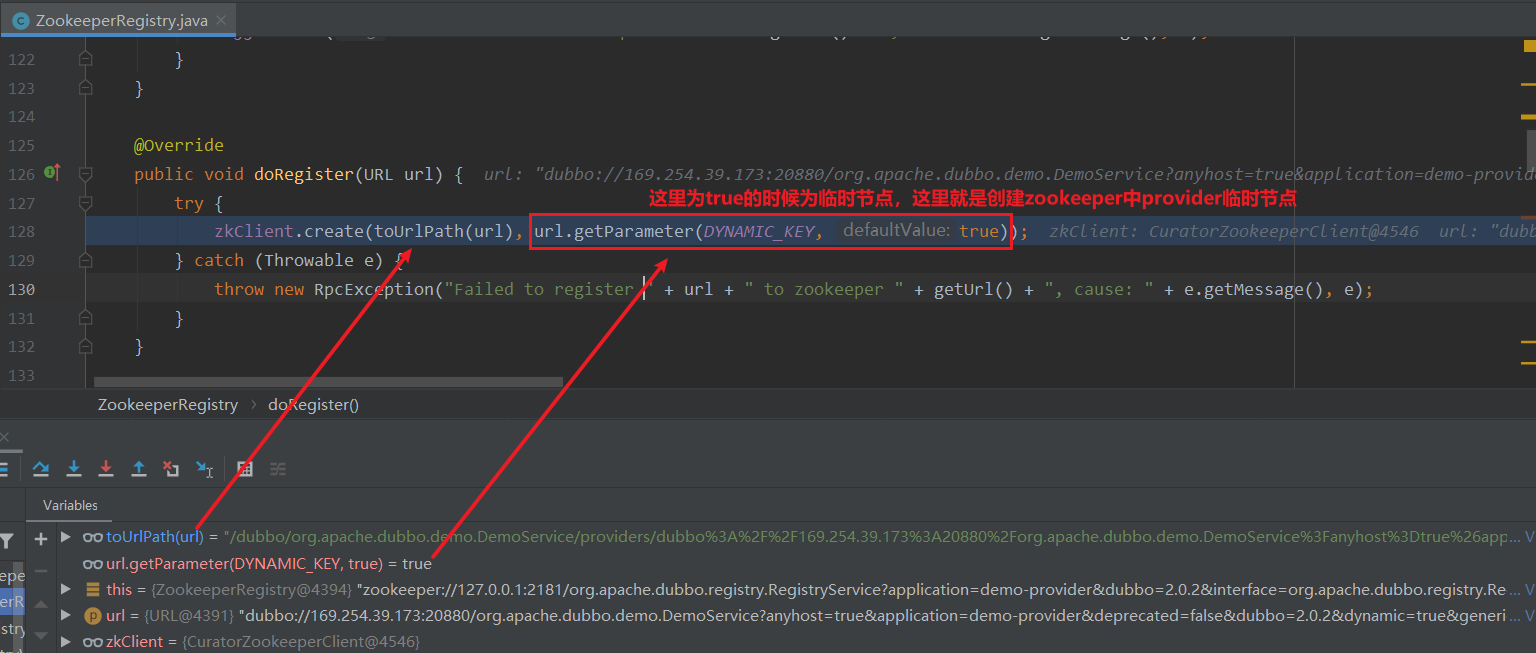This screenshot has height=653, width=1536.
Task: Click the New Watch plus icon
Action: 41,539
